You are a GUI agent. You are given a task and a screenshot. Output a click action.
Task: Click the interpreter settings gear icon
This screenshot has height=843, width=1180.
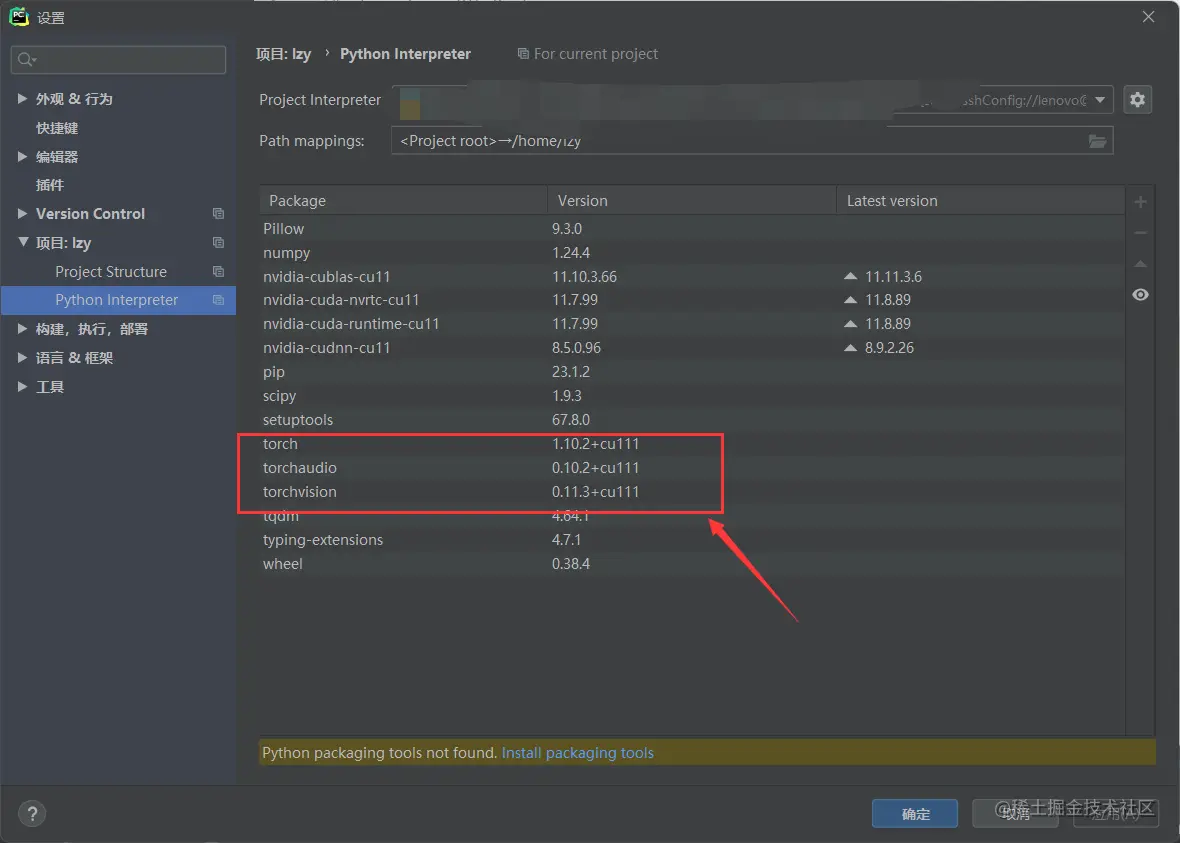[1137, 99]
